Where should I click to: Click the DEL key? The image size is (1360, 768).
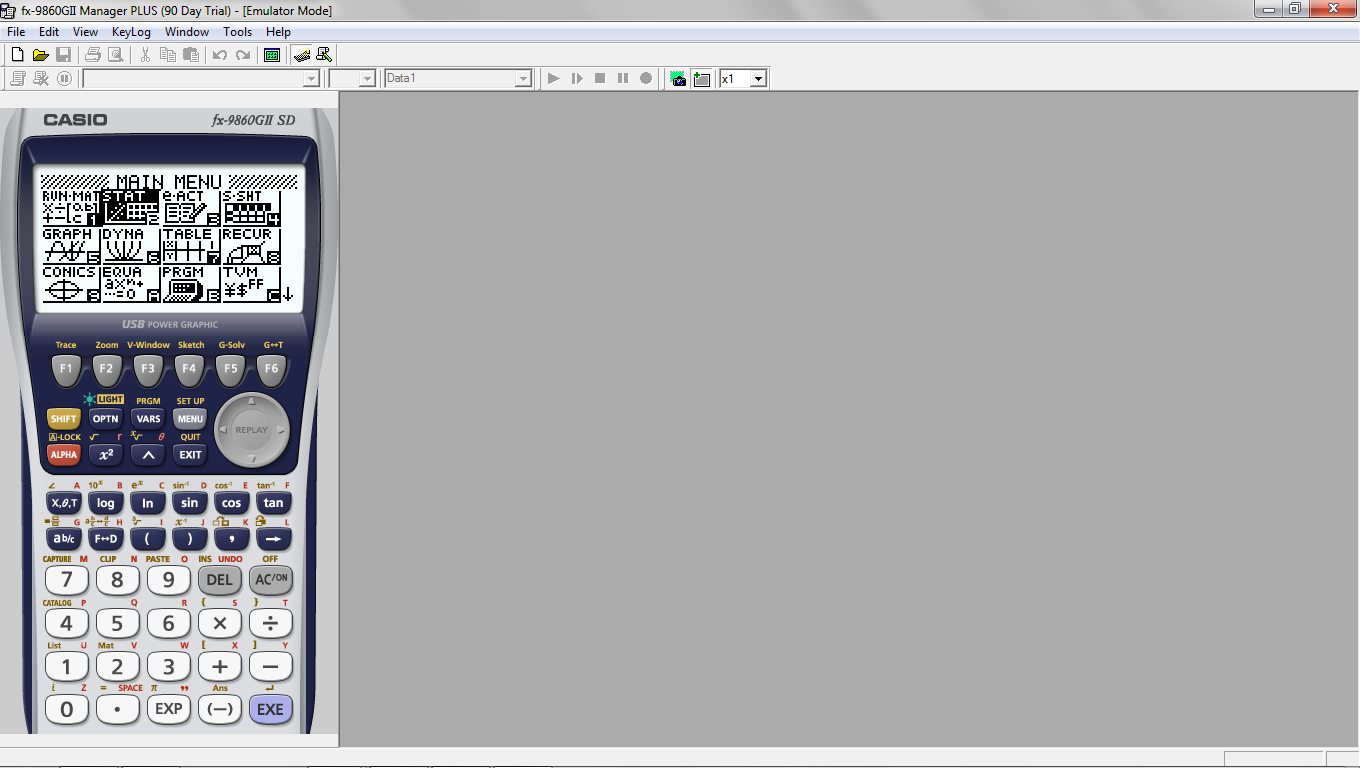219,580
